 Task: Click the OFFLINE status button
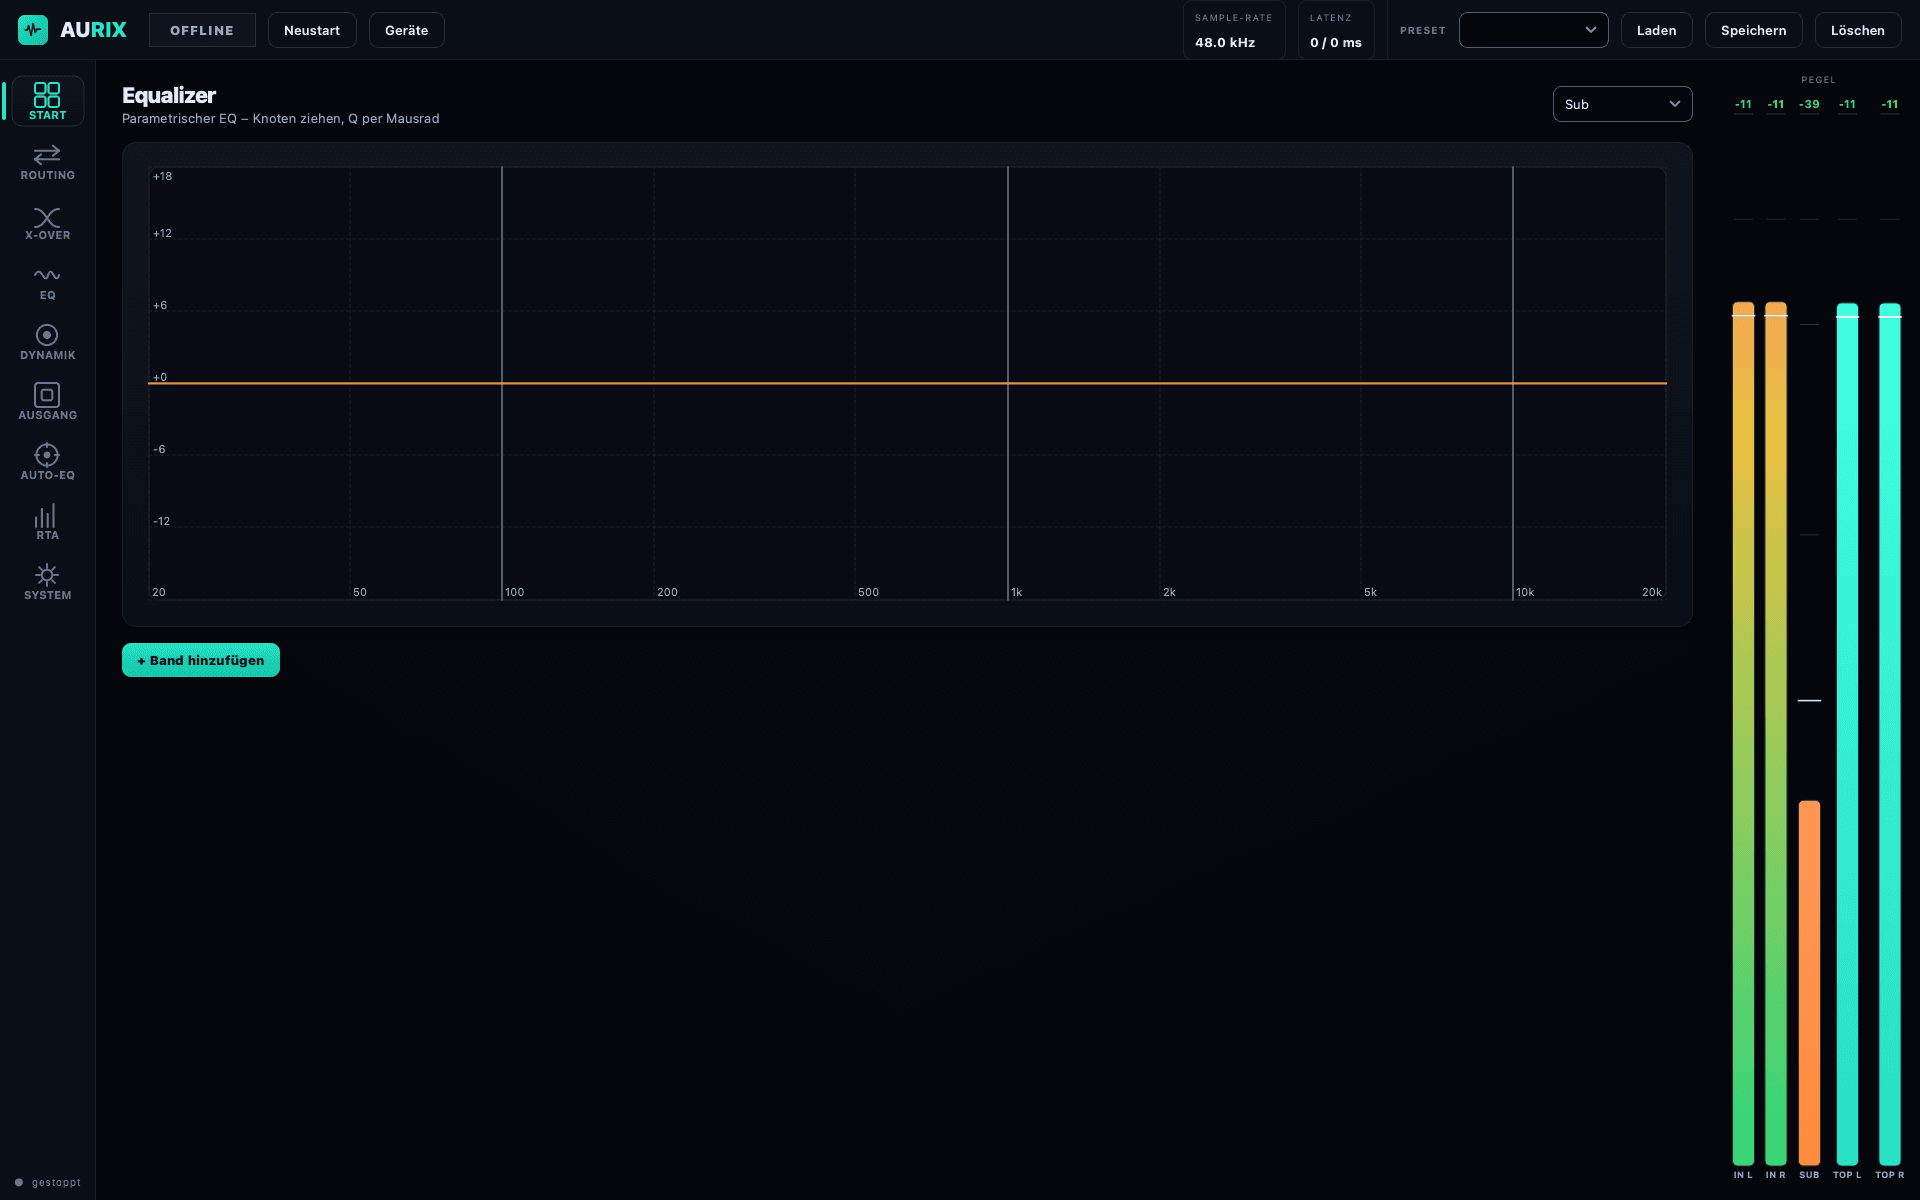(x=202, y=30)
